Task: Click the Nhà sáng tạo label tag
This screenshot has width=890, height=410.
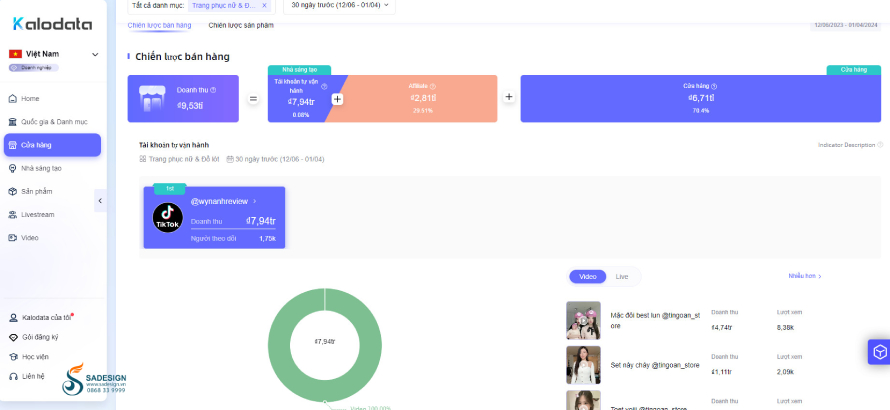Action: click(x=299, y=70)
